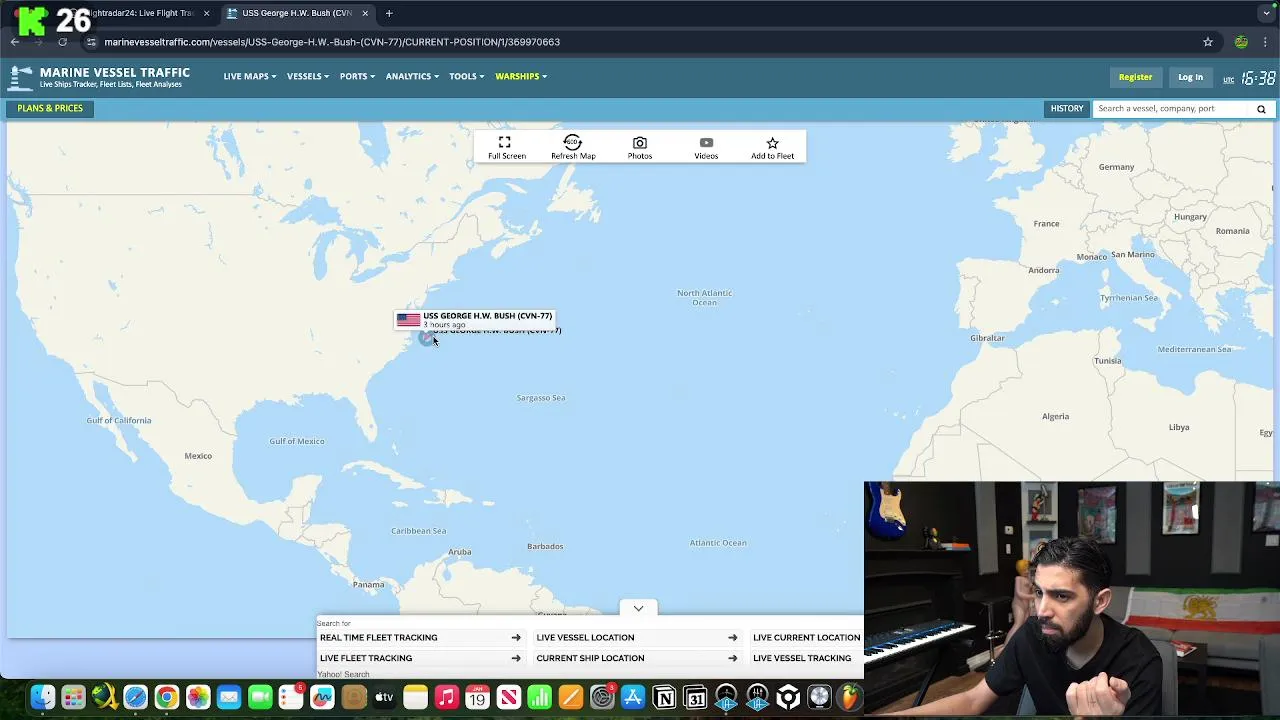This screenshot has width=1280, height=720.
Task: Collapse the ad panel with chevron
Action: tap(638, 608)
